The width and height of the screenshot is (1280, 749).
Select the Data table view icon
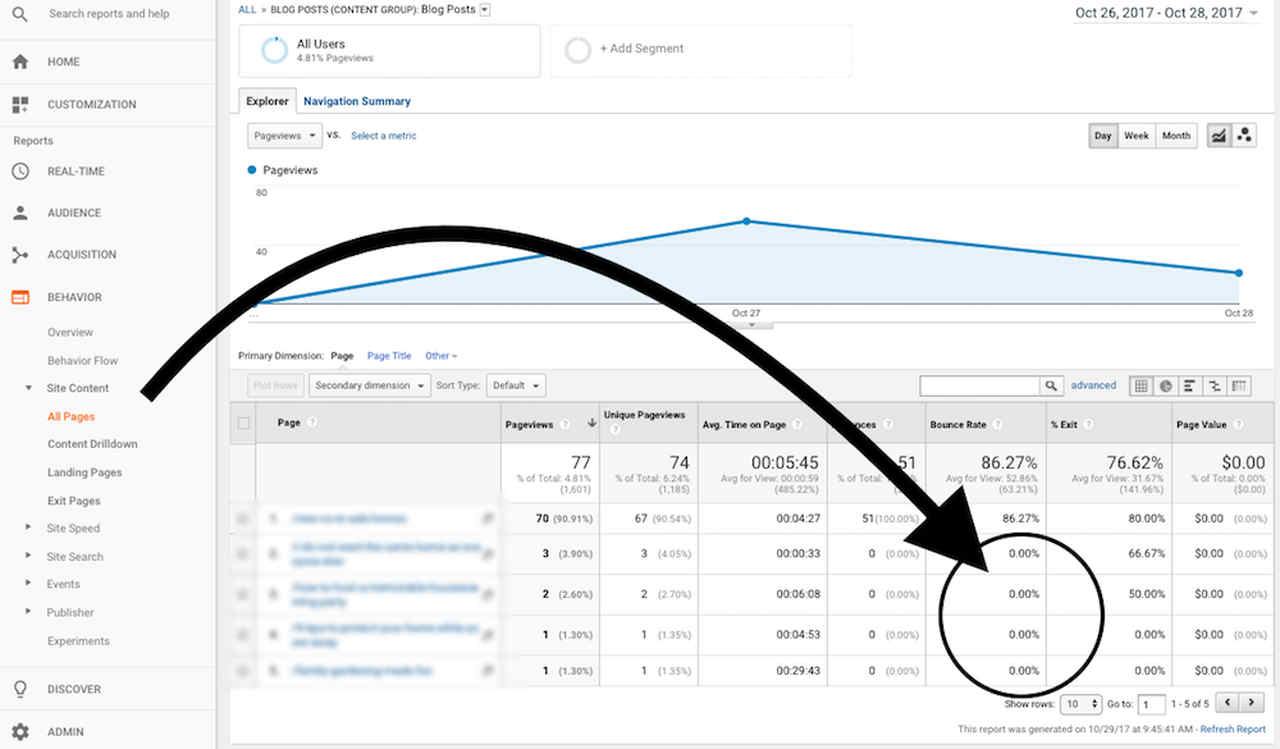pyautogui.click(x=1140, y=385)
